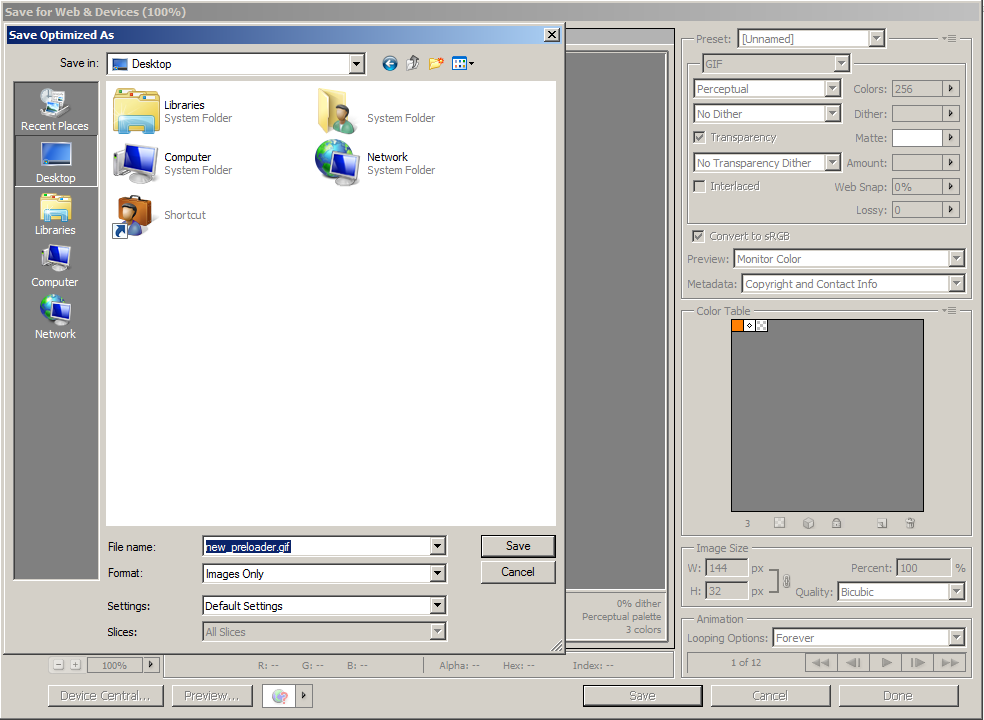Click Done in the Save for Web window
Viewport: 984px width, 720px height.
pos(898,696)
